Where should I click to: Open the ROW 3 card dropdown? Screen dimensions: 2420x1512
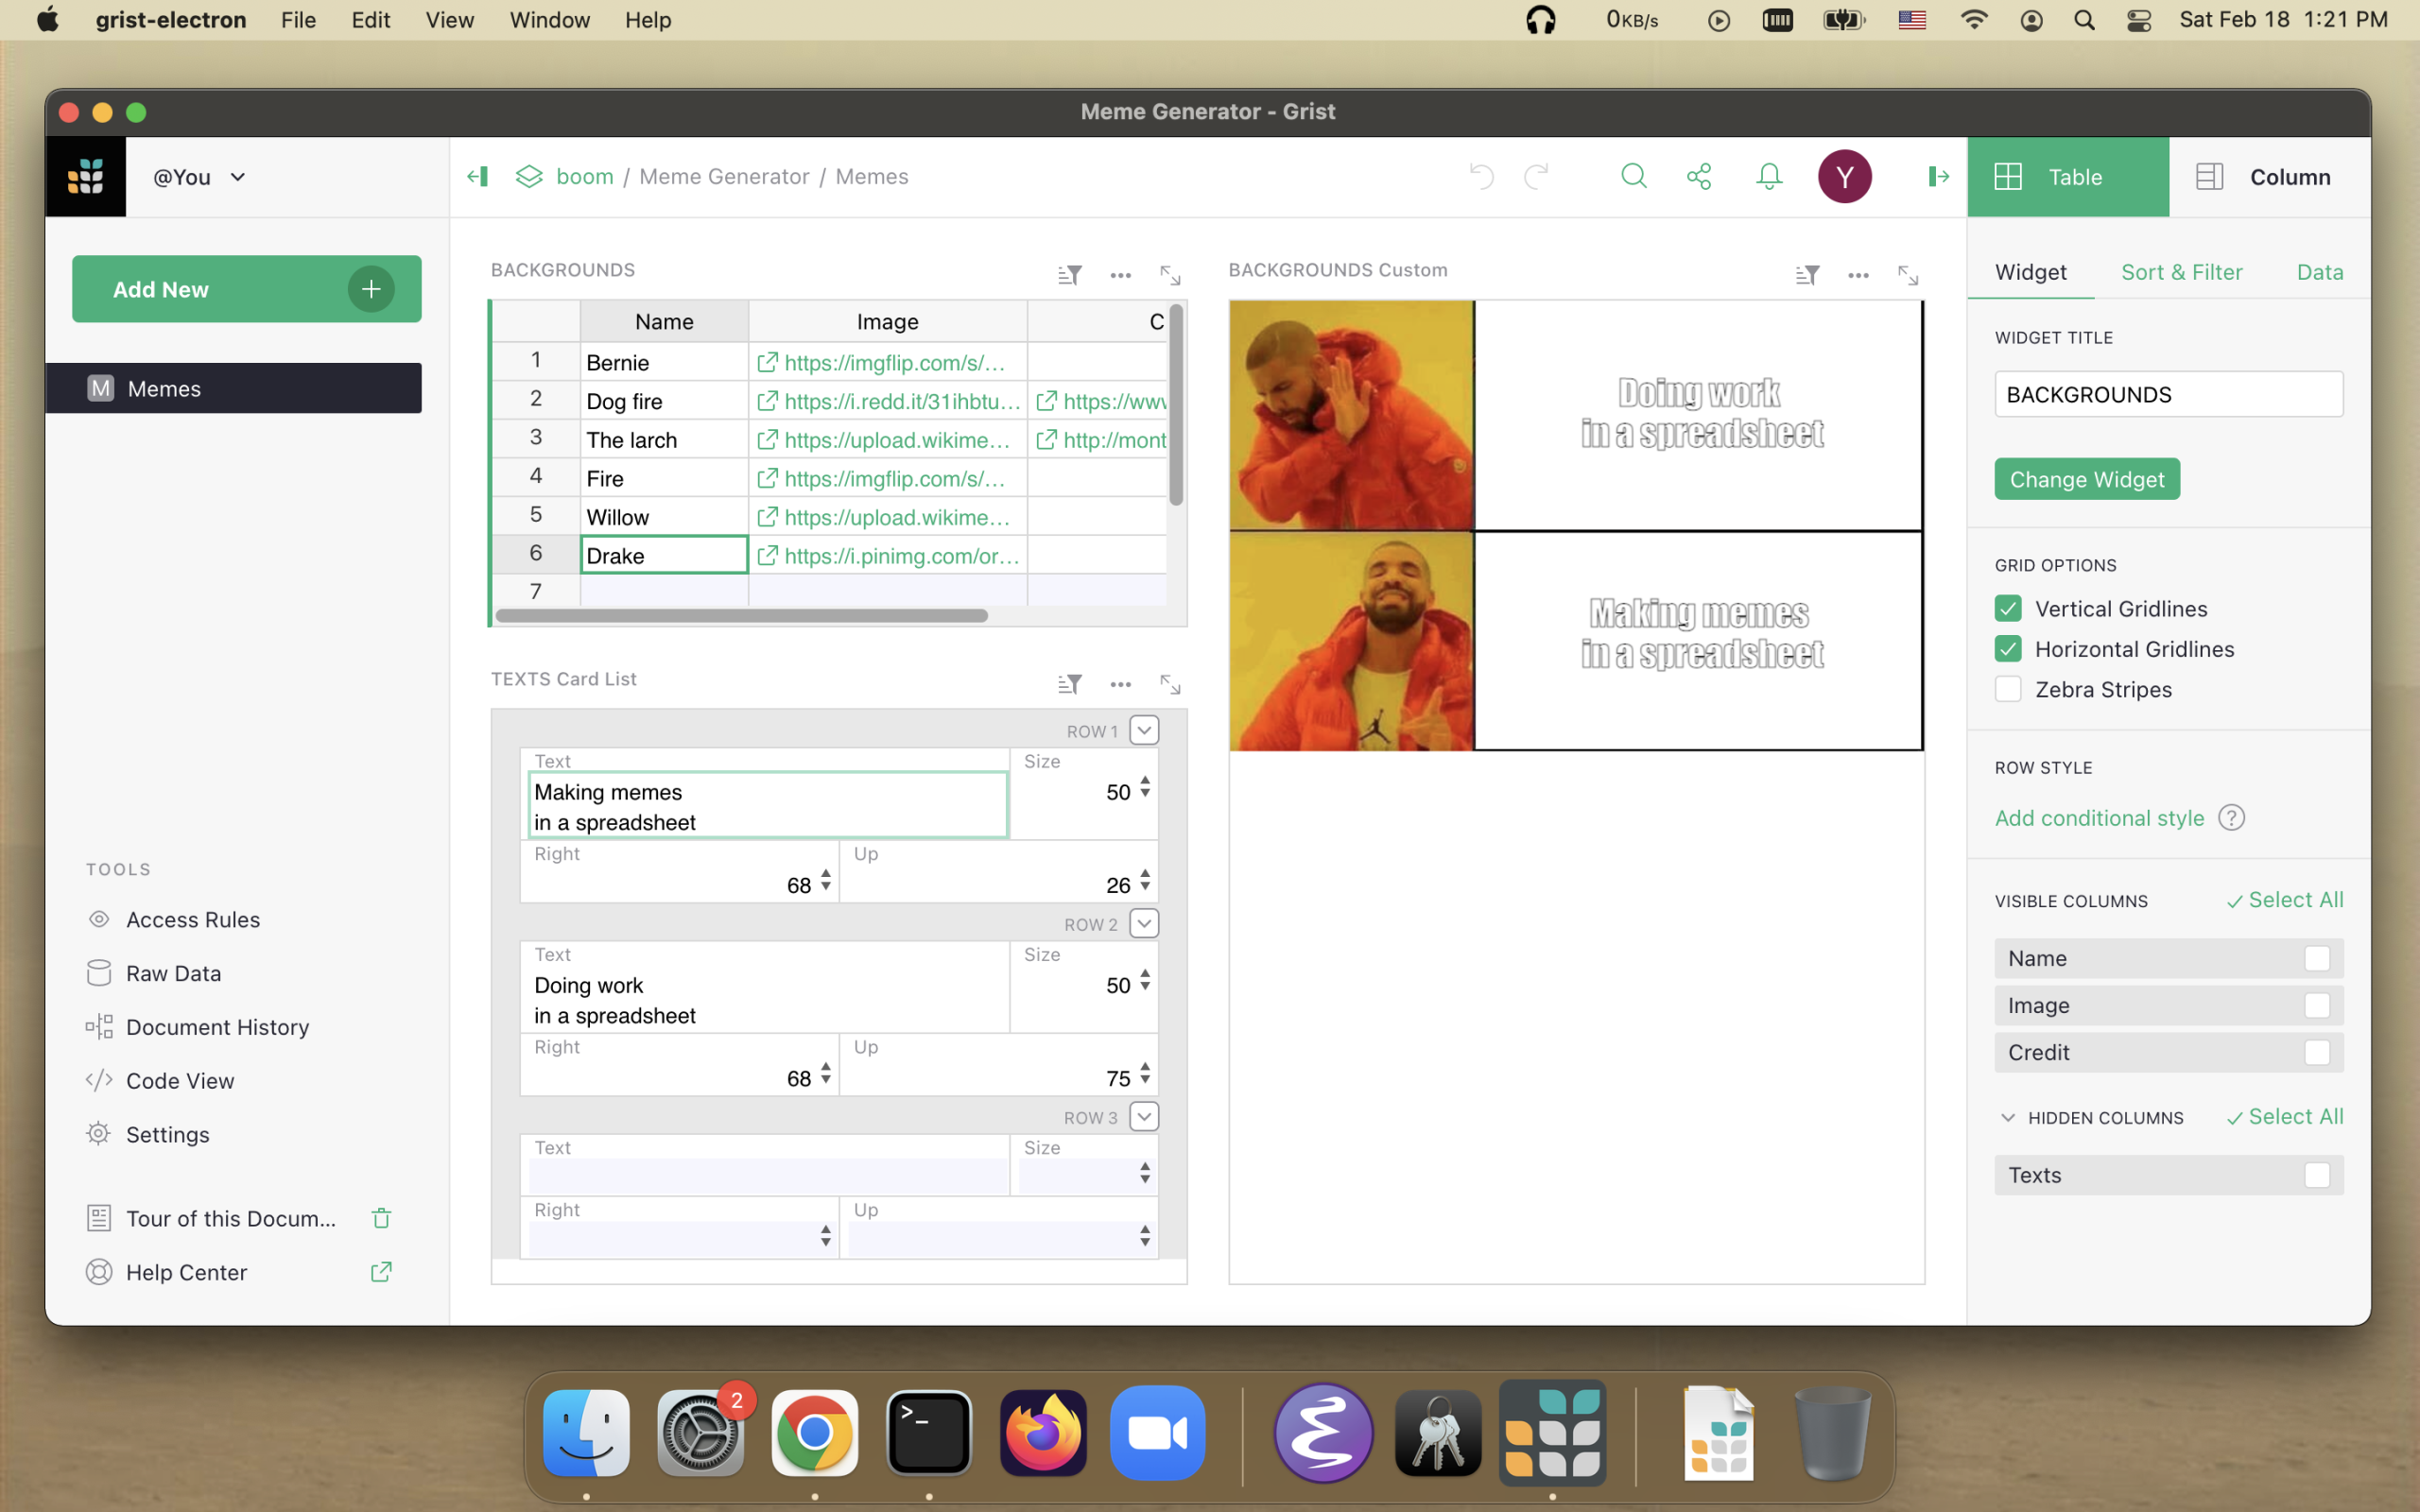1144,1116
